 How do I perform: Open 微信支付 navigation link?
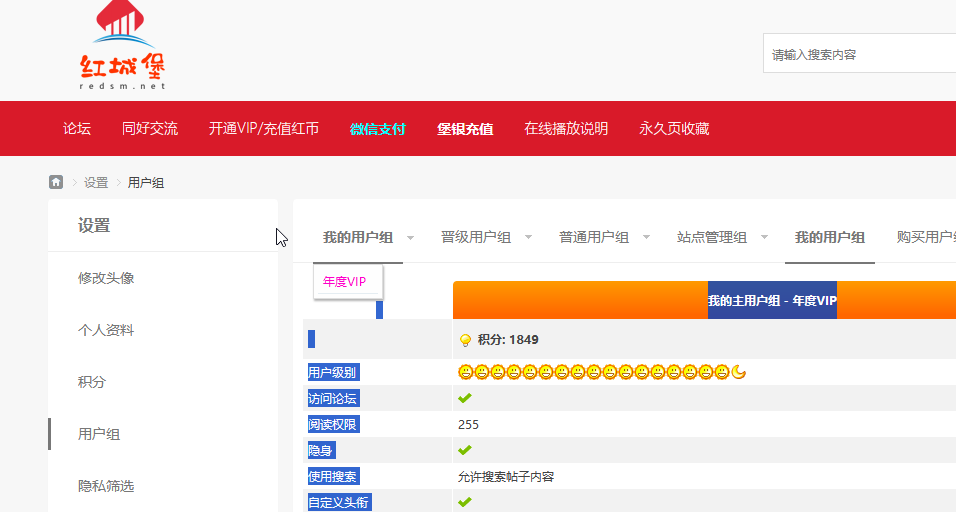click(377, 129)
